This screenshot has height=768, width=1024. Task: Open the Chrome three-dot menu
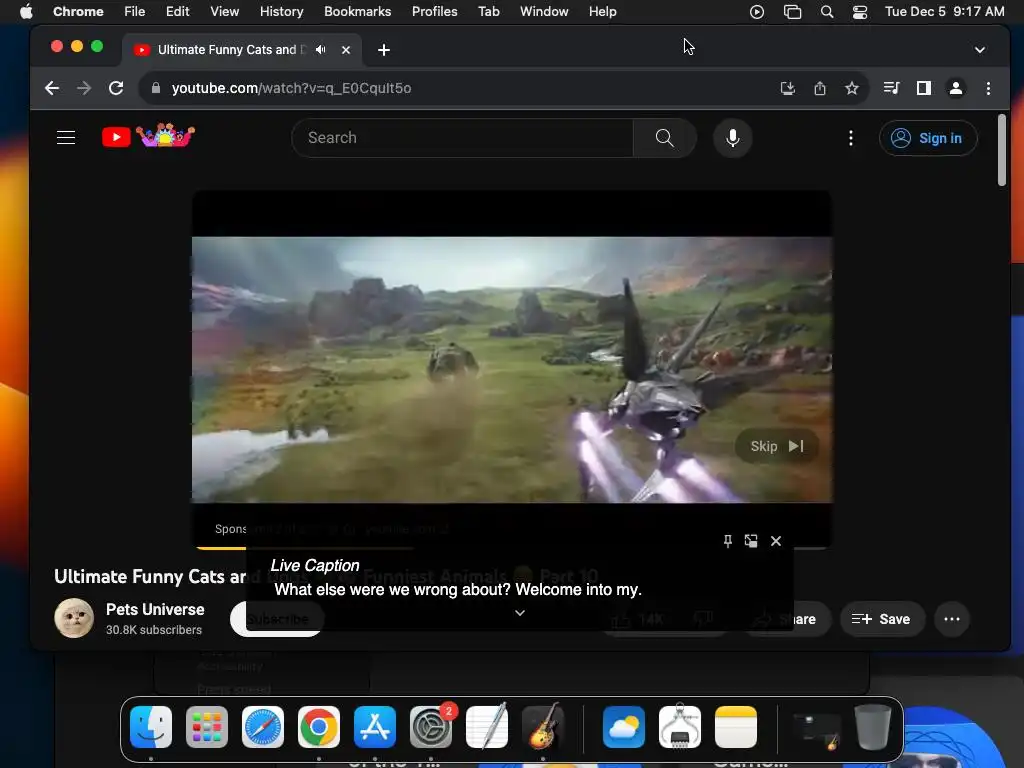tap(988, 88)
